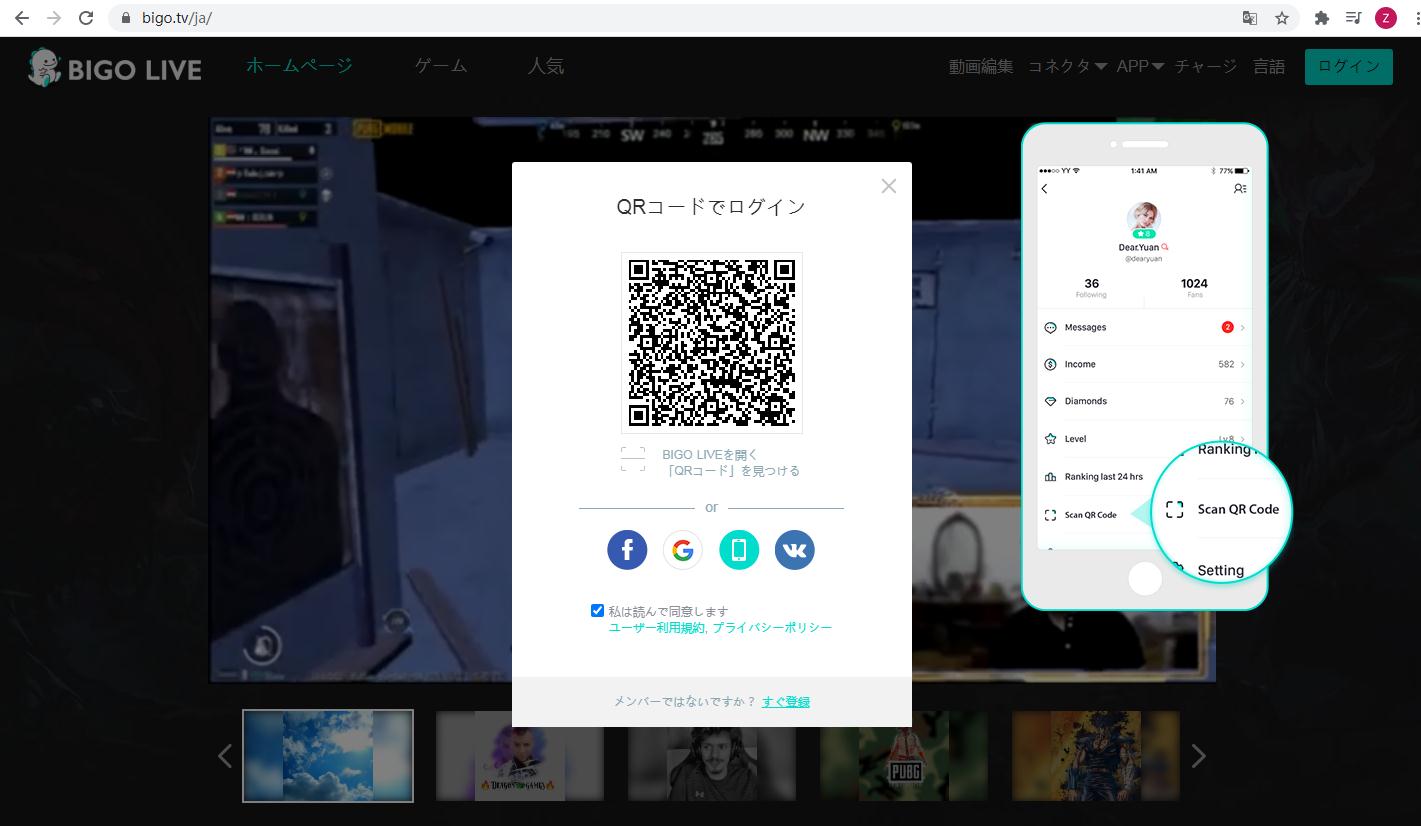Select the PUBG thumbnail
1421x826 pixels.
pyautogui.click(x=904, y=756)
